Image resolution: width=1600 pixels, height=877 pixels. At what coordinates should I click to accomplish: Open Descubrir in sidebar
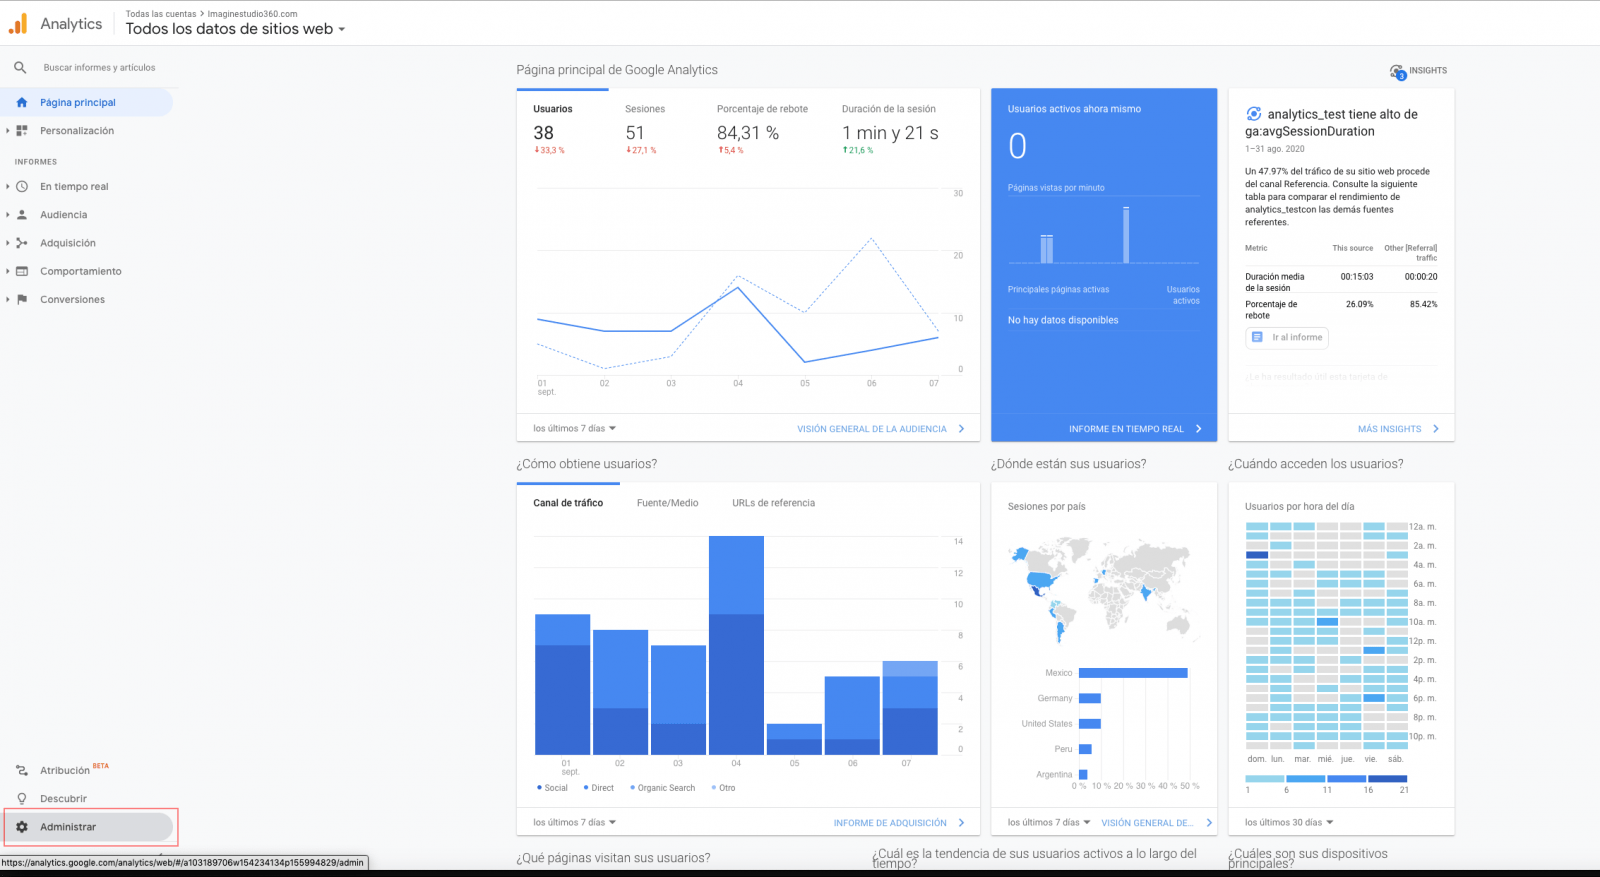(x=63, y=799)
